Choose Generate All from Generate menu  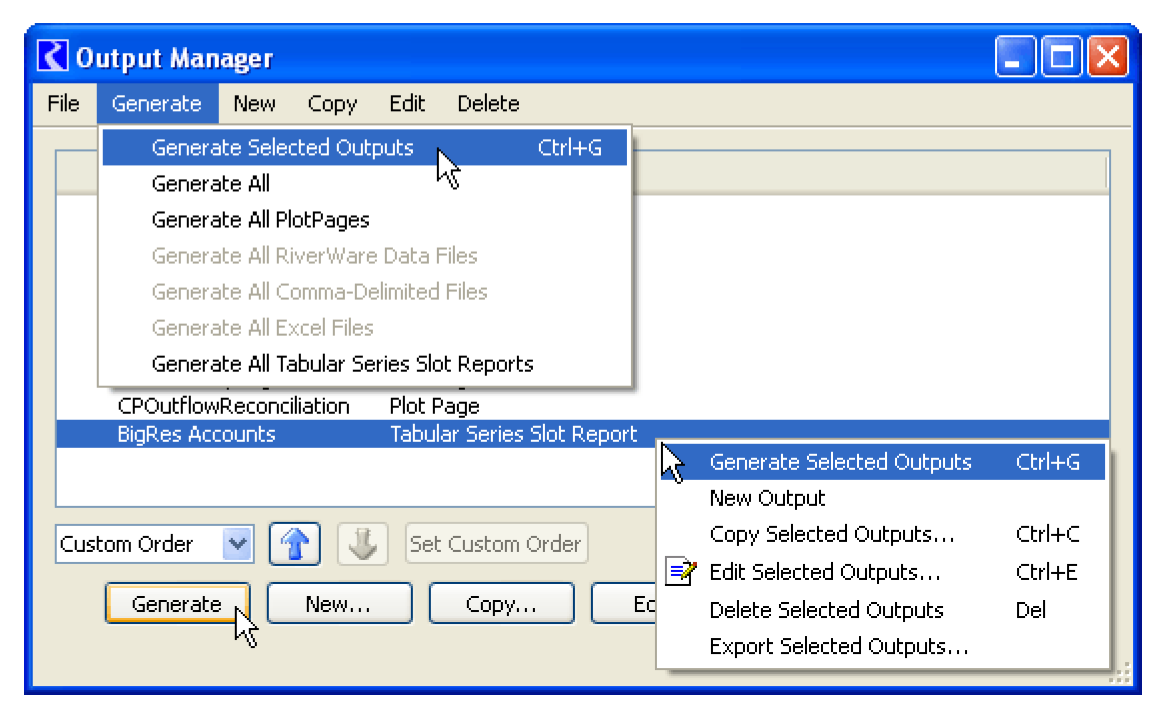click(x=211, y=184)
